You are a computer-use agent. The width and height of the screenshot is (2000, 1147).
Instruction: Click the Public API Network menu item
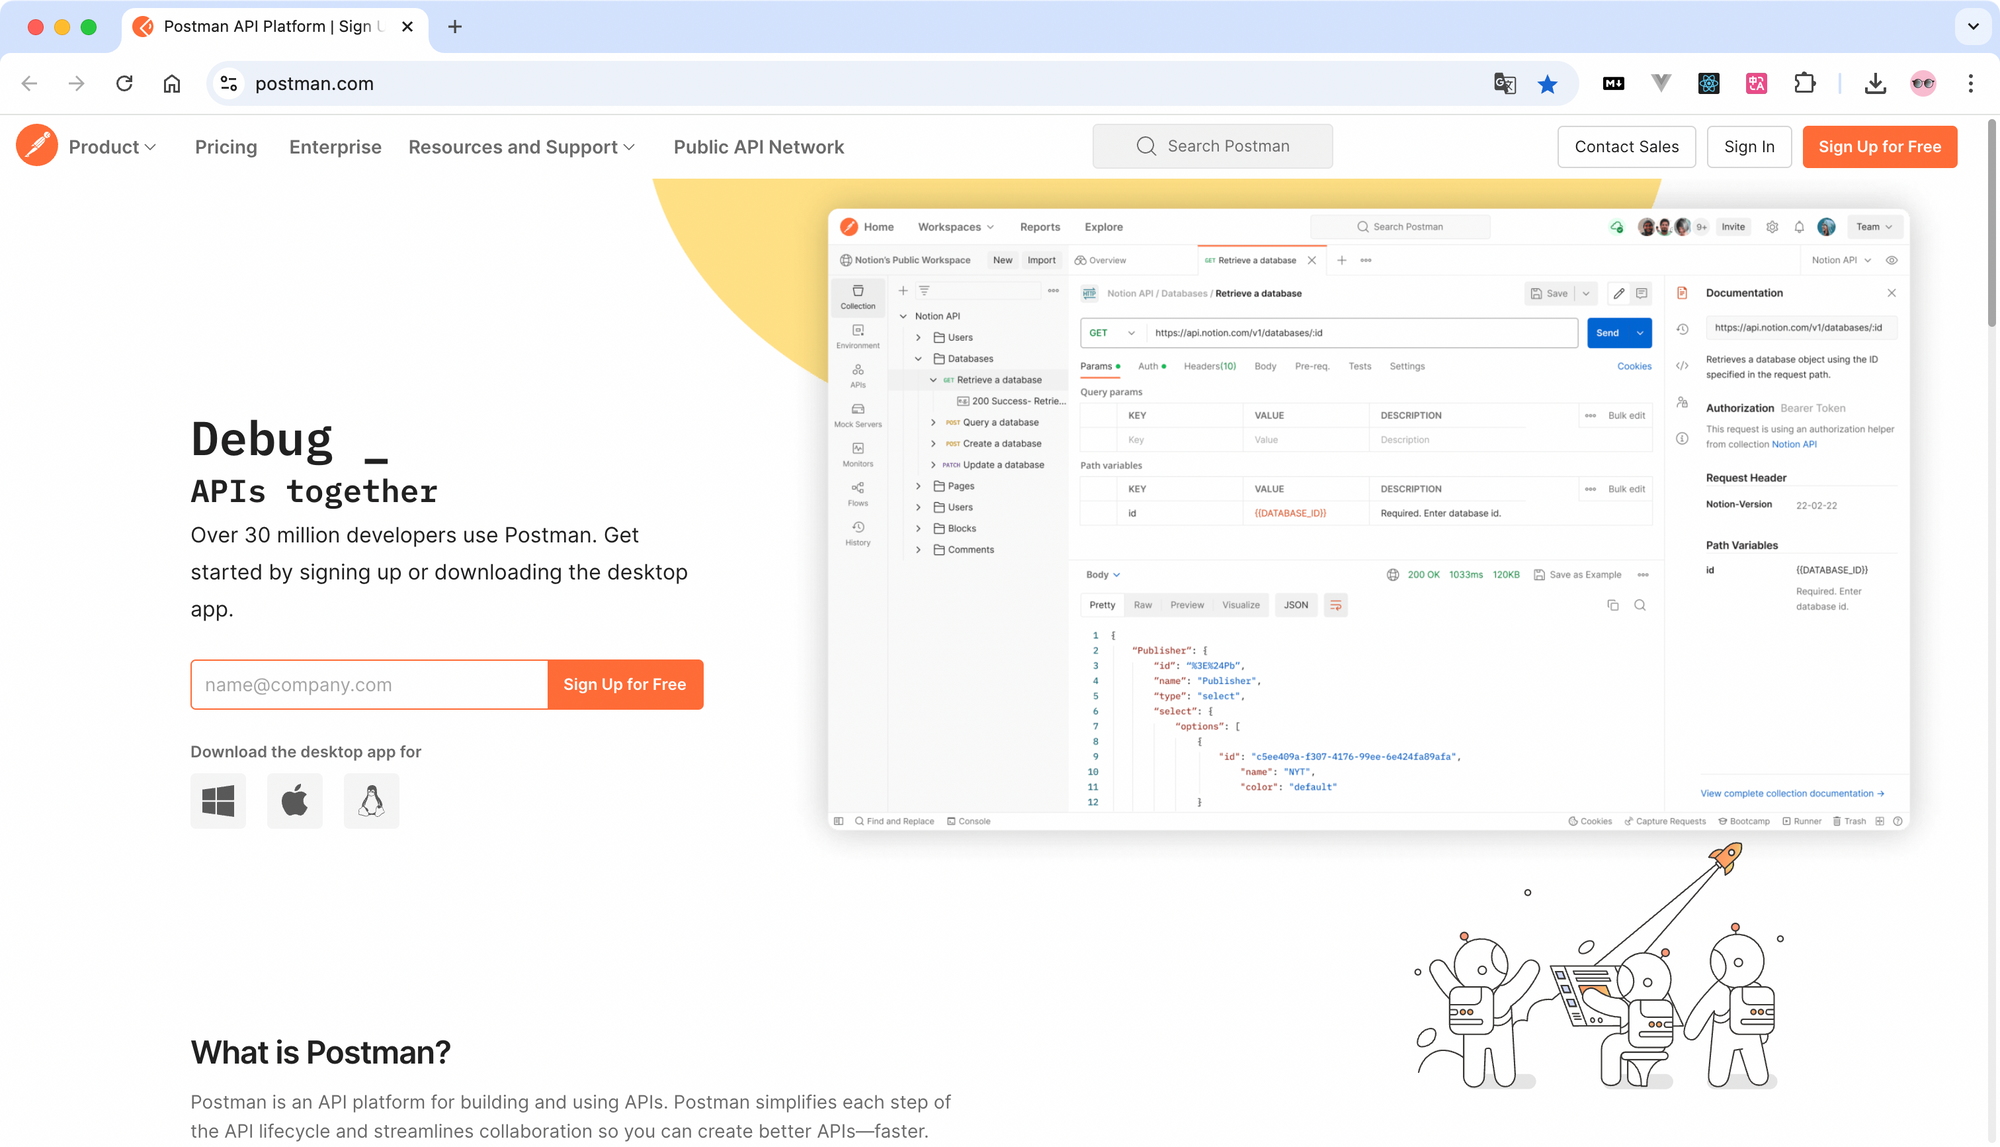760,147
